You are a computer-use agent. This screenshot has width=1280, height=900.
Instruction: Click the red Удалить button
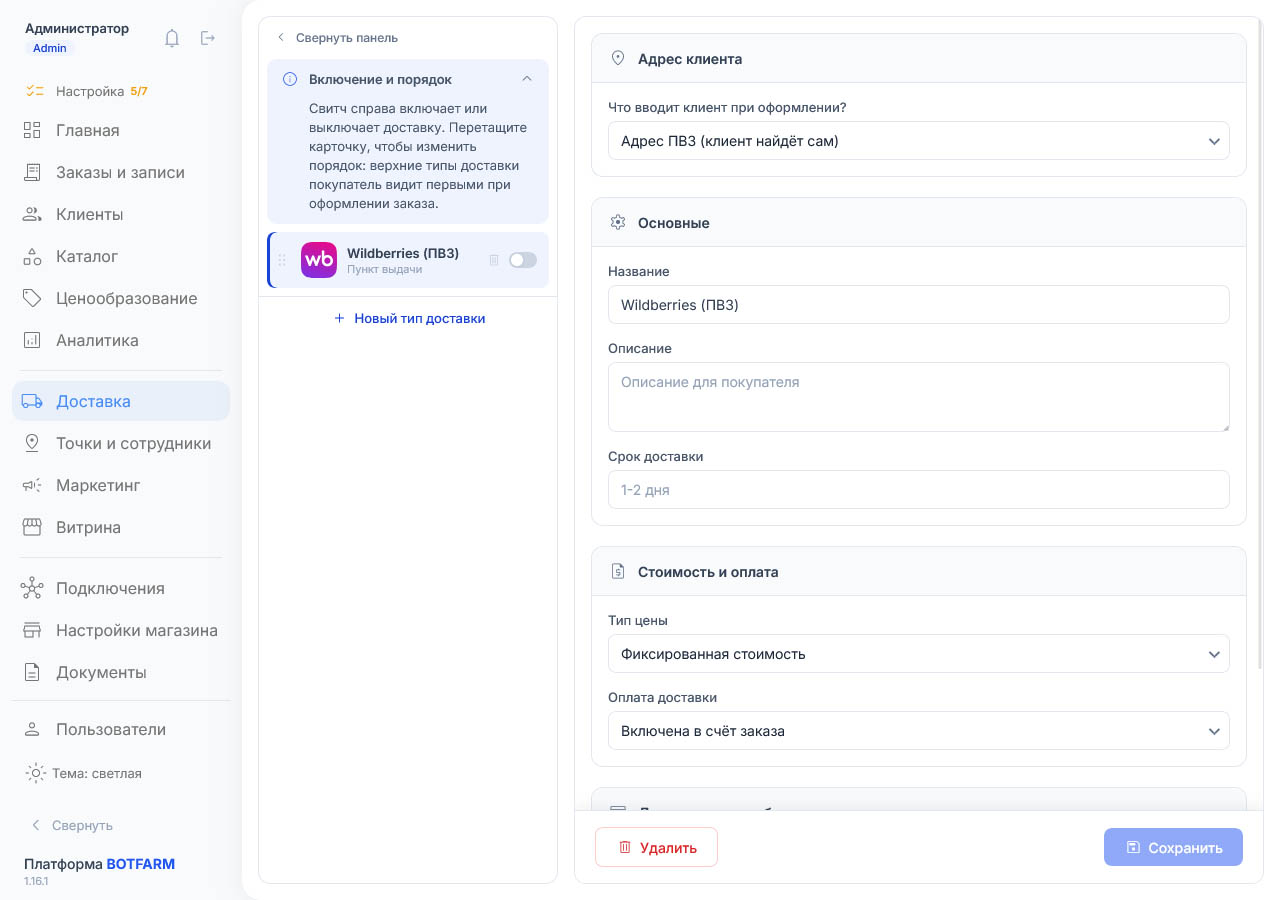coord(656,847)
